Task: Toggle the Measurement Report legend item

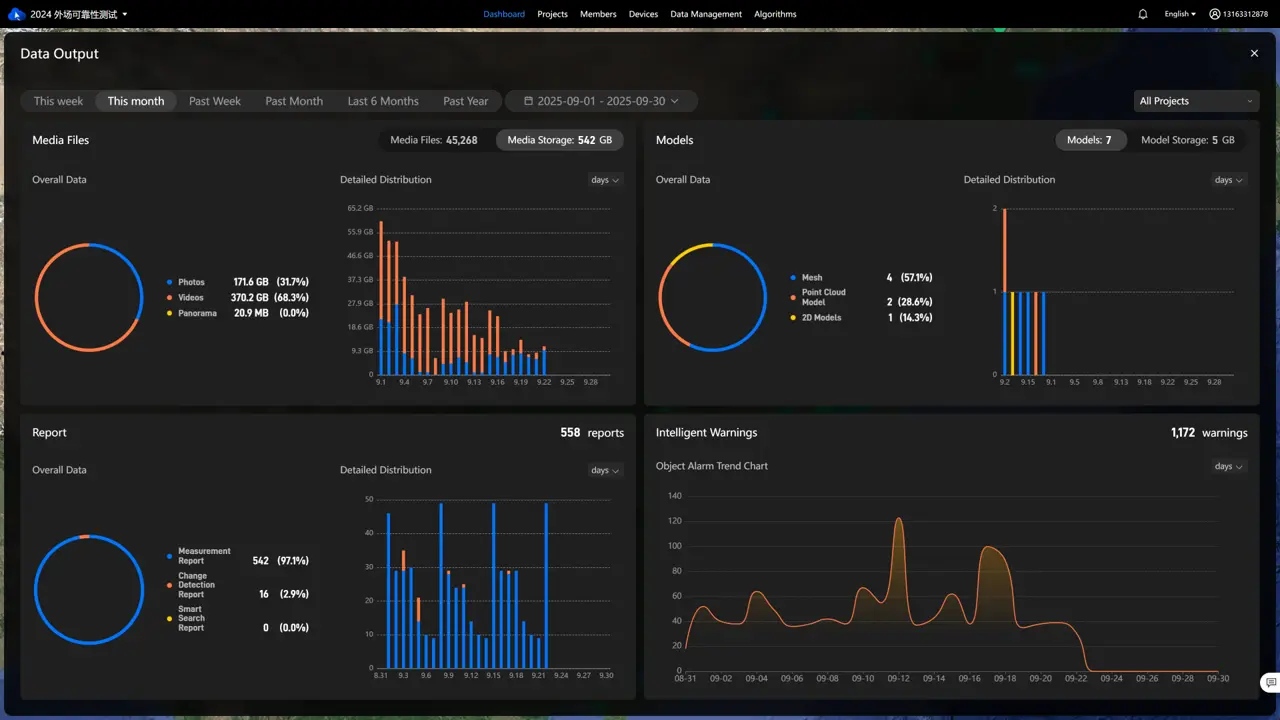Action: 203,556
